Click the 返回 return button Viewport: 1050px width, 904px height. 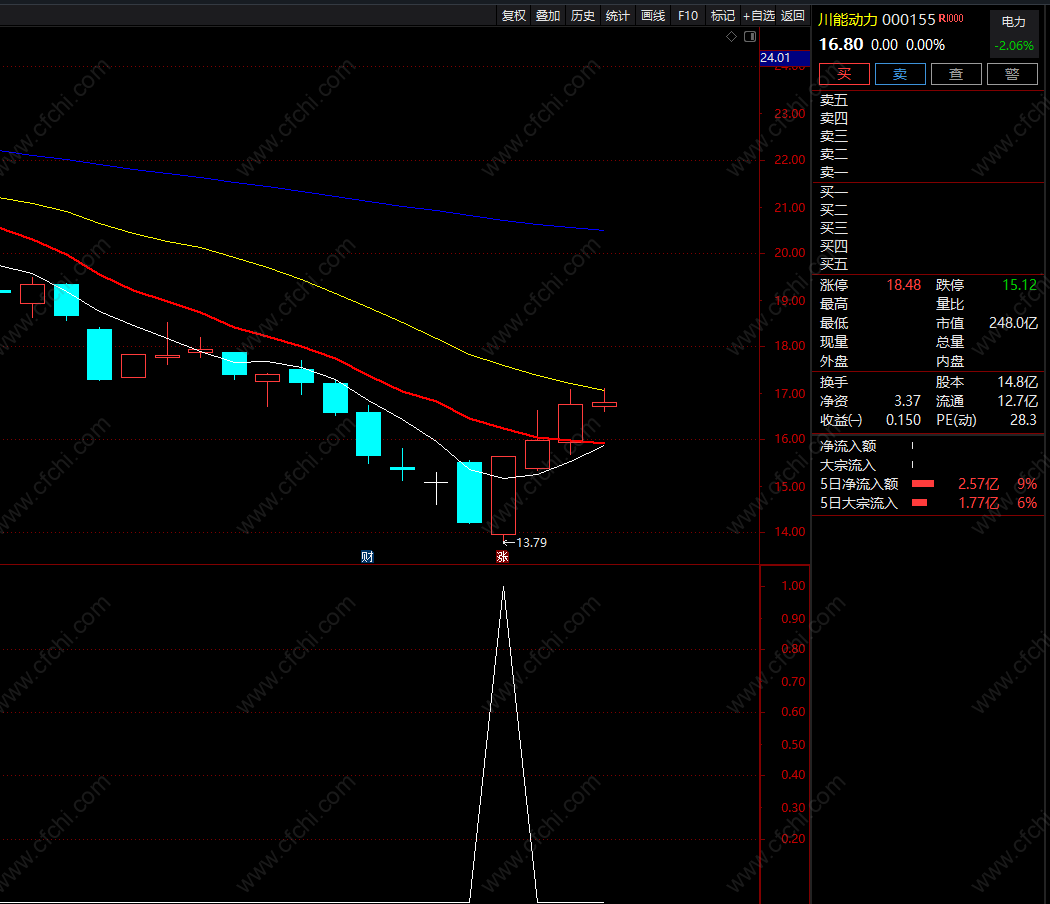793,15
